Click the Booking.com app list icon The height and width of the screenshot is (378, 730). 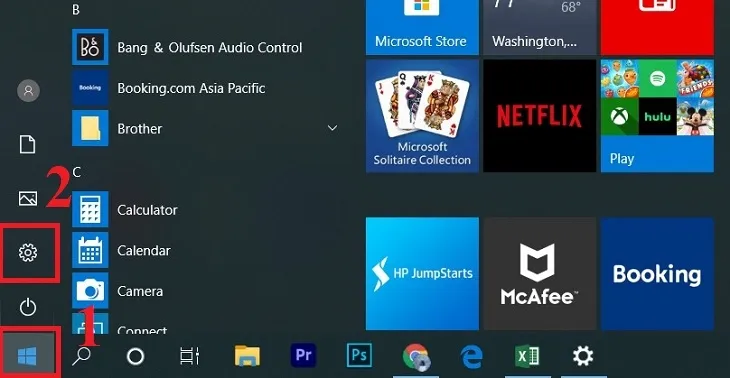tap(90, 88)
